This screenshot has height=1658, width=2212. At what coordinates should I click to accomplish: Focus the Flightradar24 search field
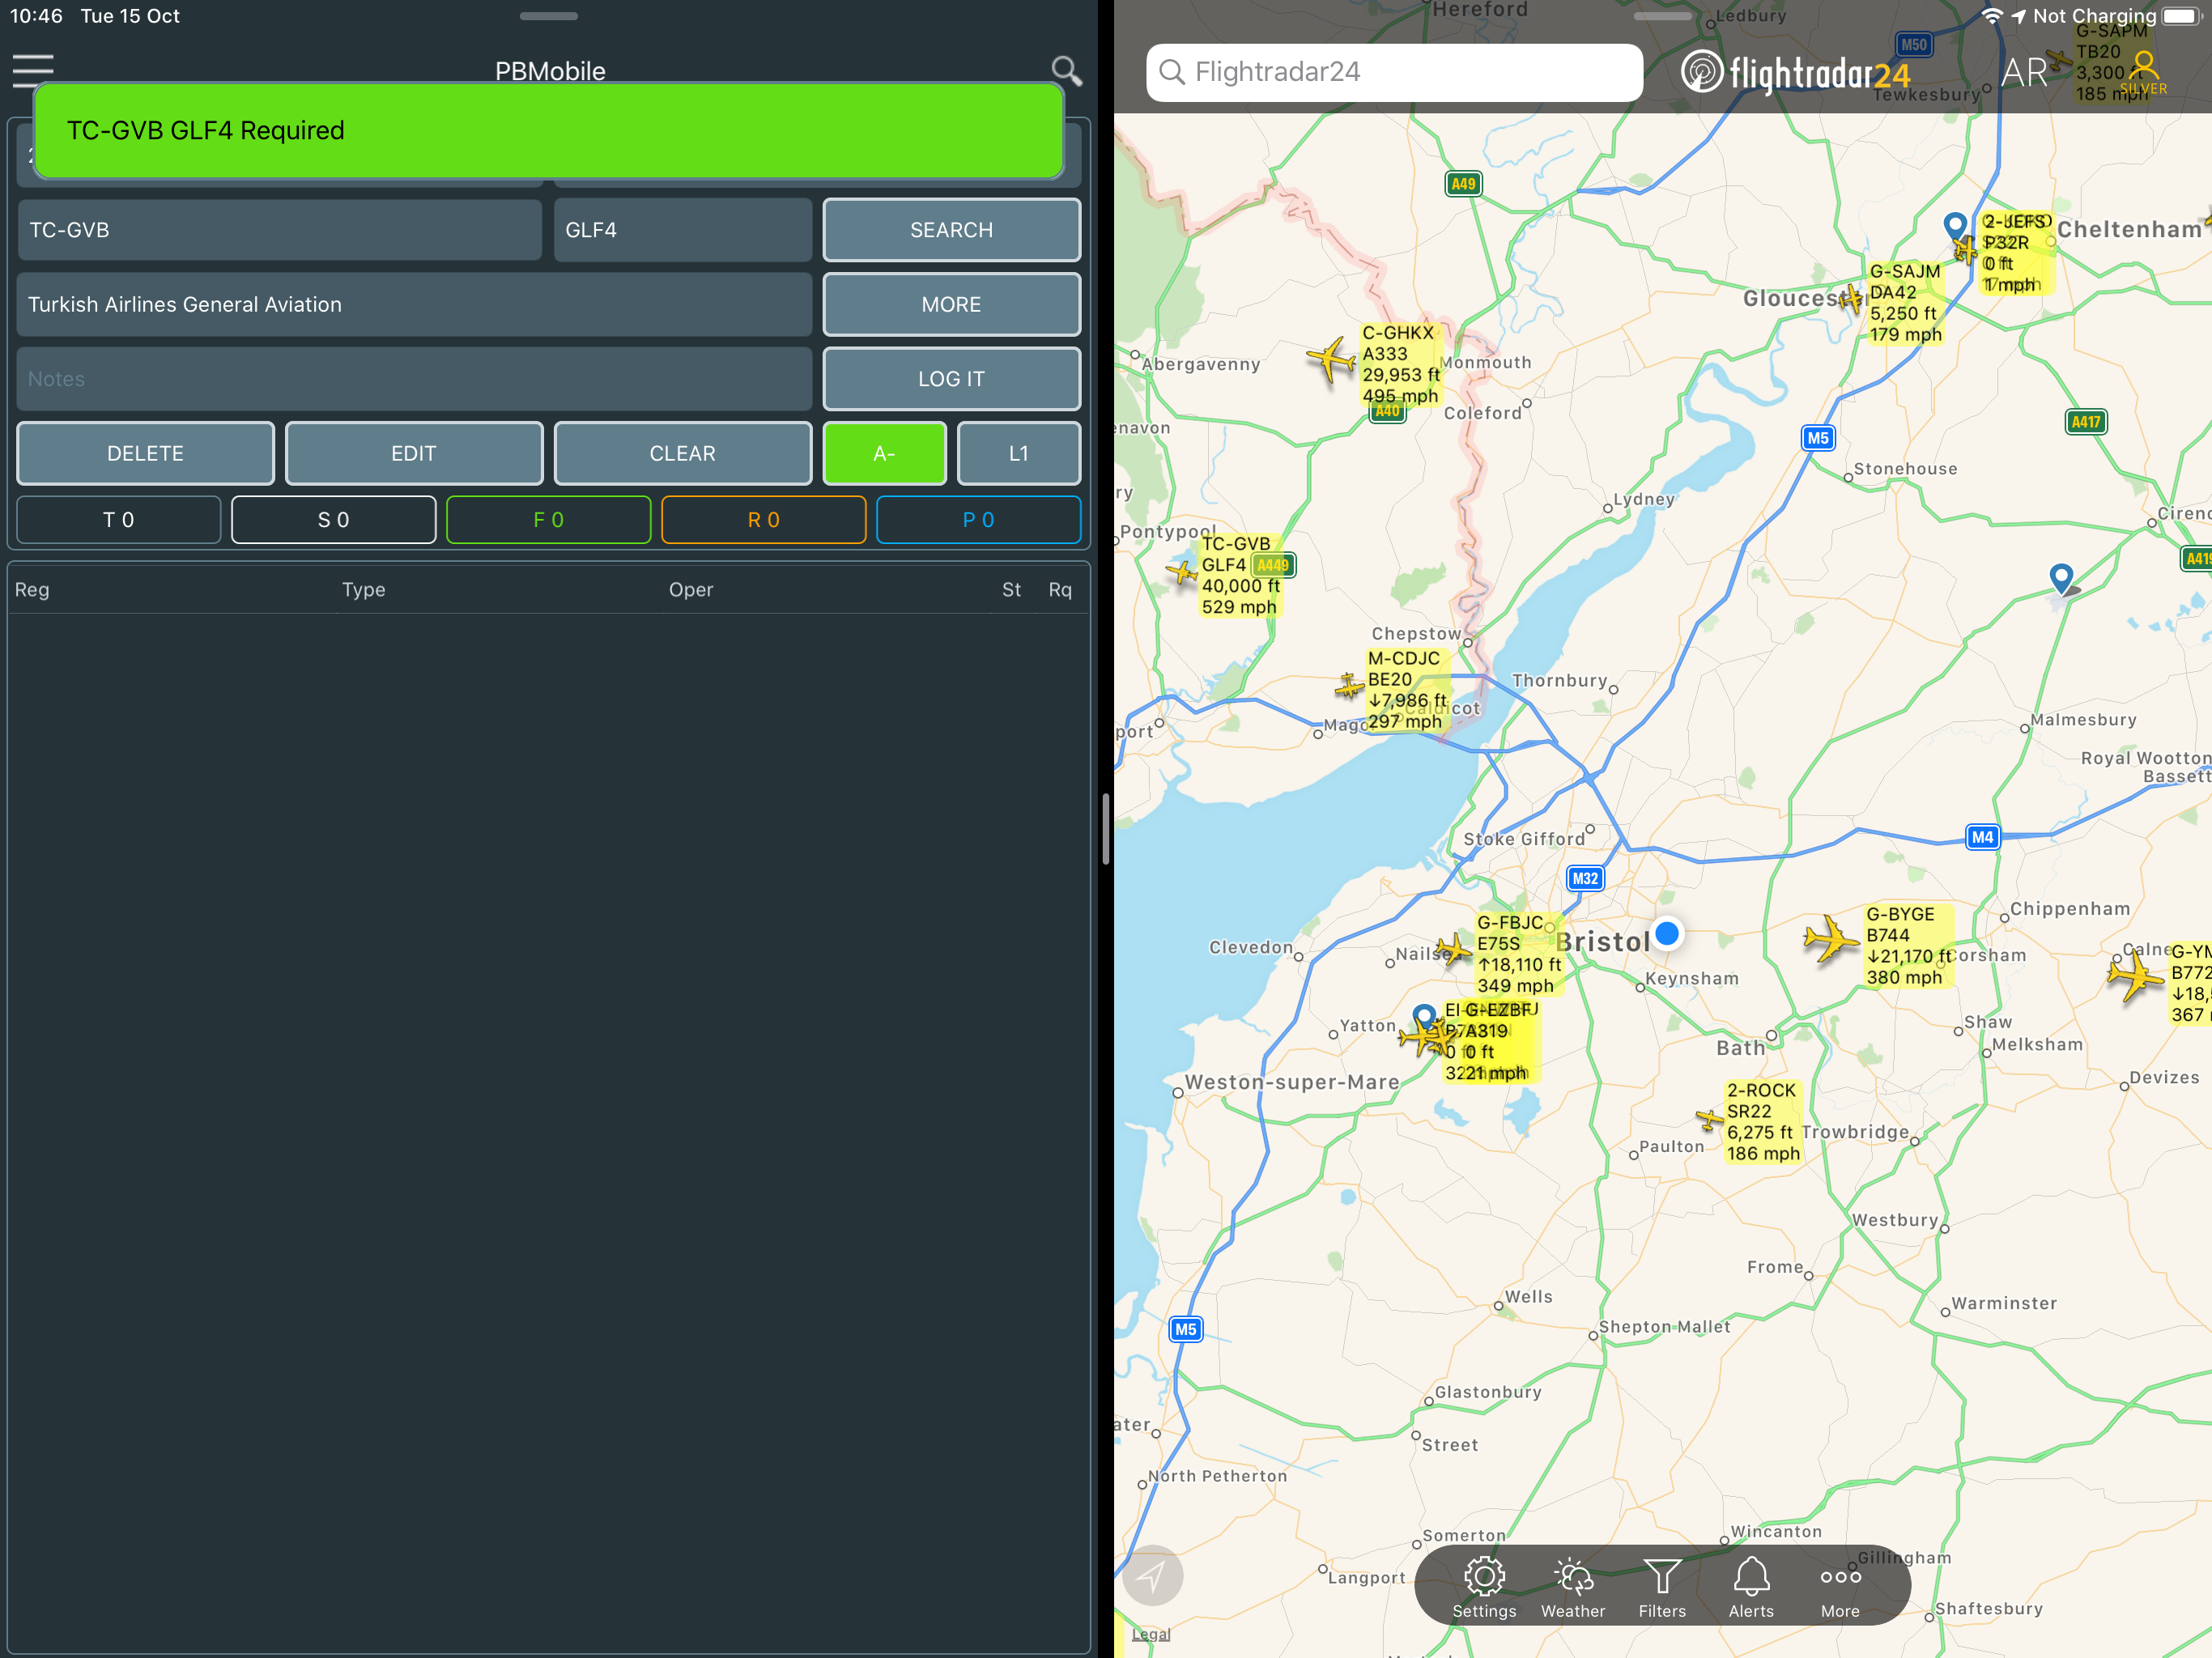[x=1394, y=72]
